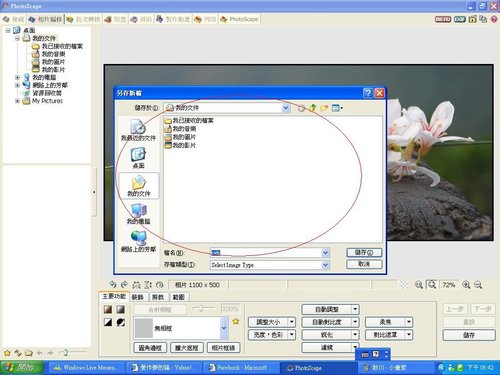Click the 擴大底框 margin button
Screen dimensions: 500x375
187,348
